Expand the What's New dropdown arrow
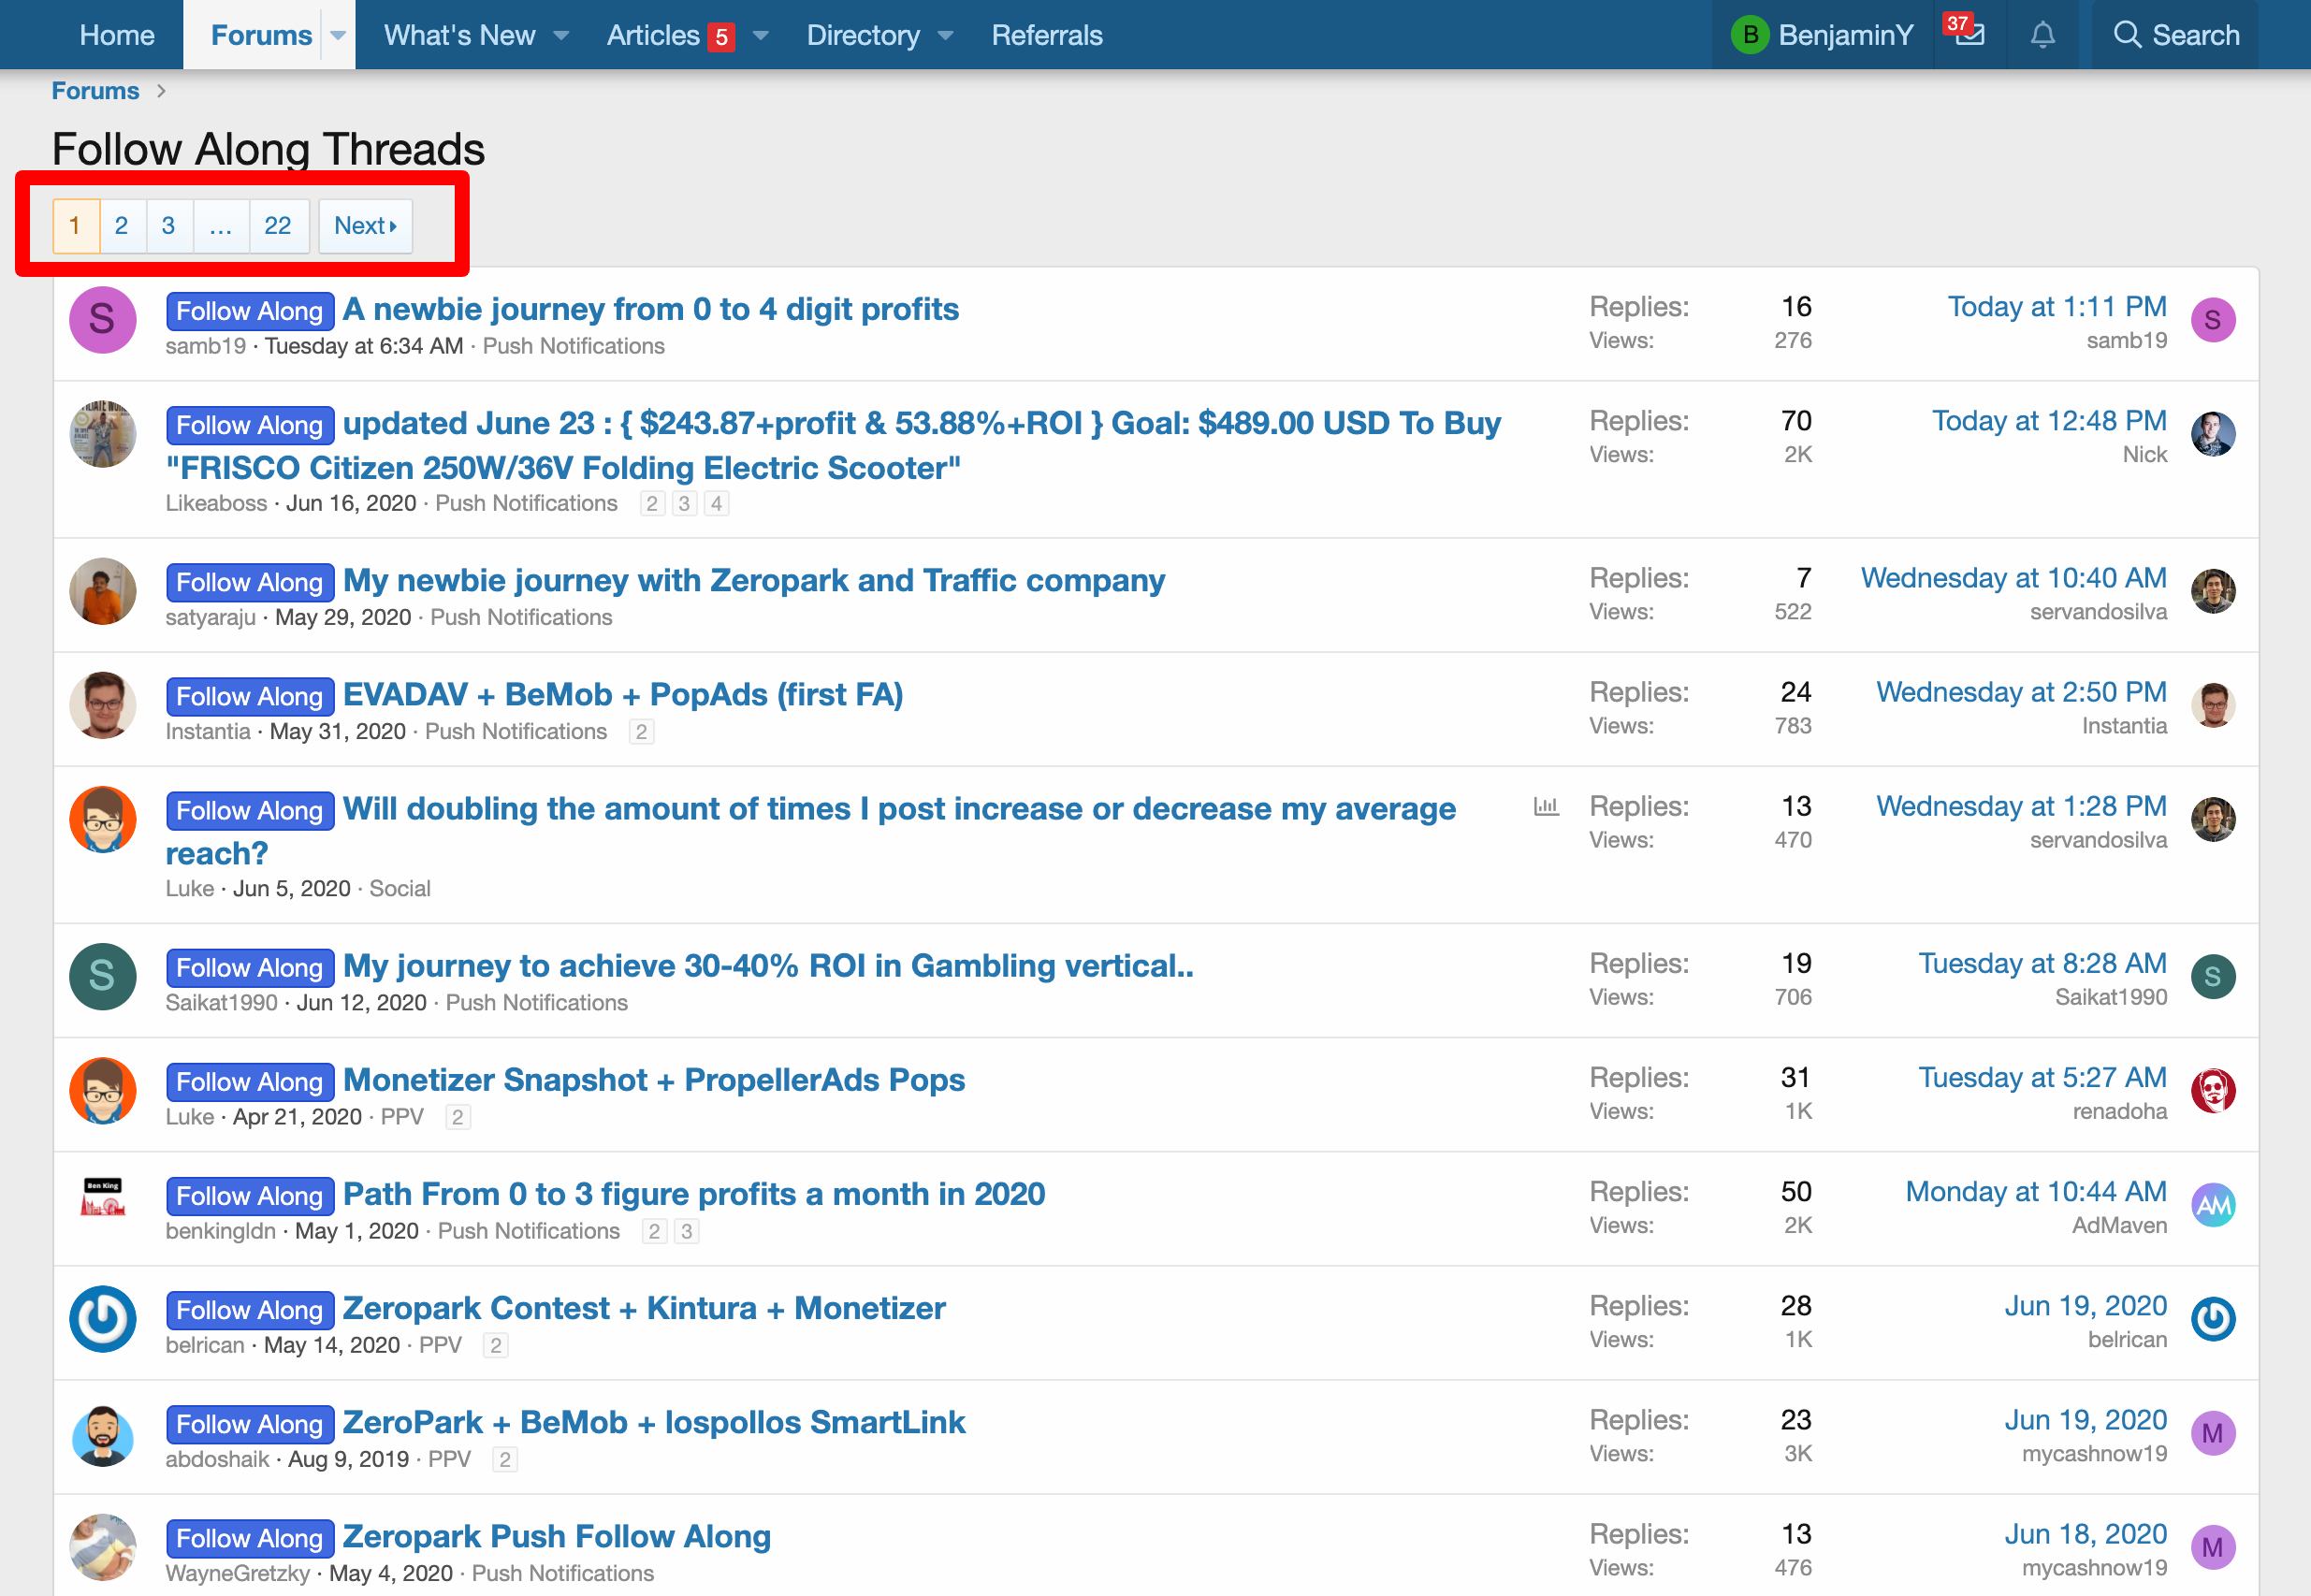 (x=561, y=35)
